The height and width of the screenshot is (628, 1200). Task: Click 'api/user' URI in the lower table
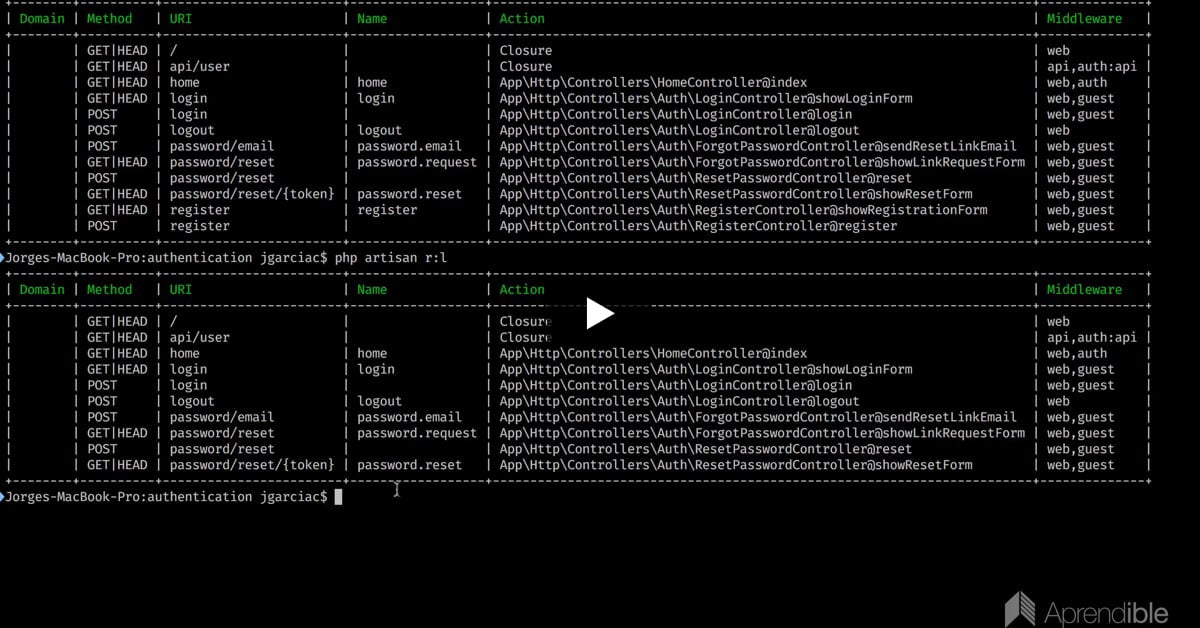(x=199, y=337)
